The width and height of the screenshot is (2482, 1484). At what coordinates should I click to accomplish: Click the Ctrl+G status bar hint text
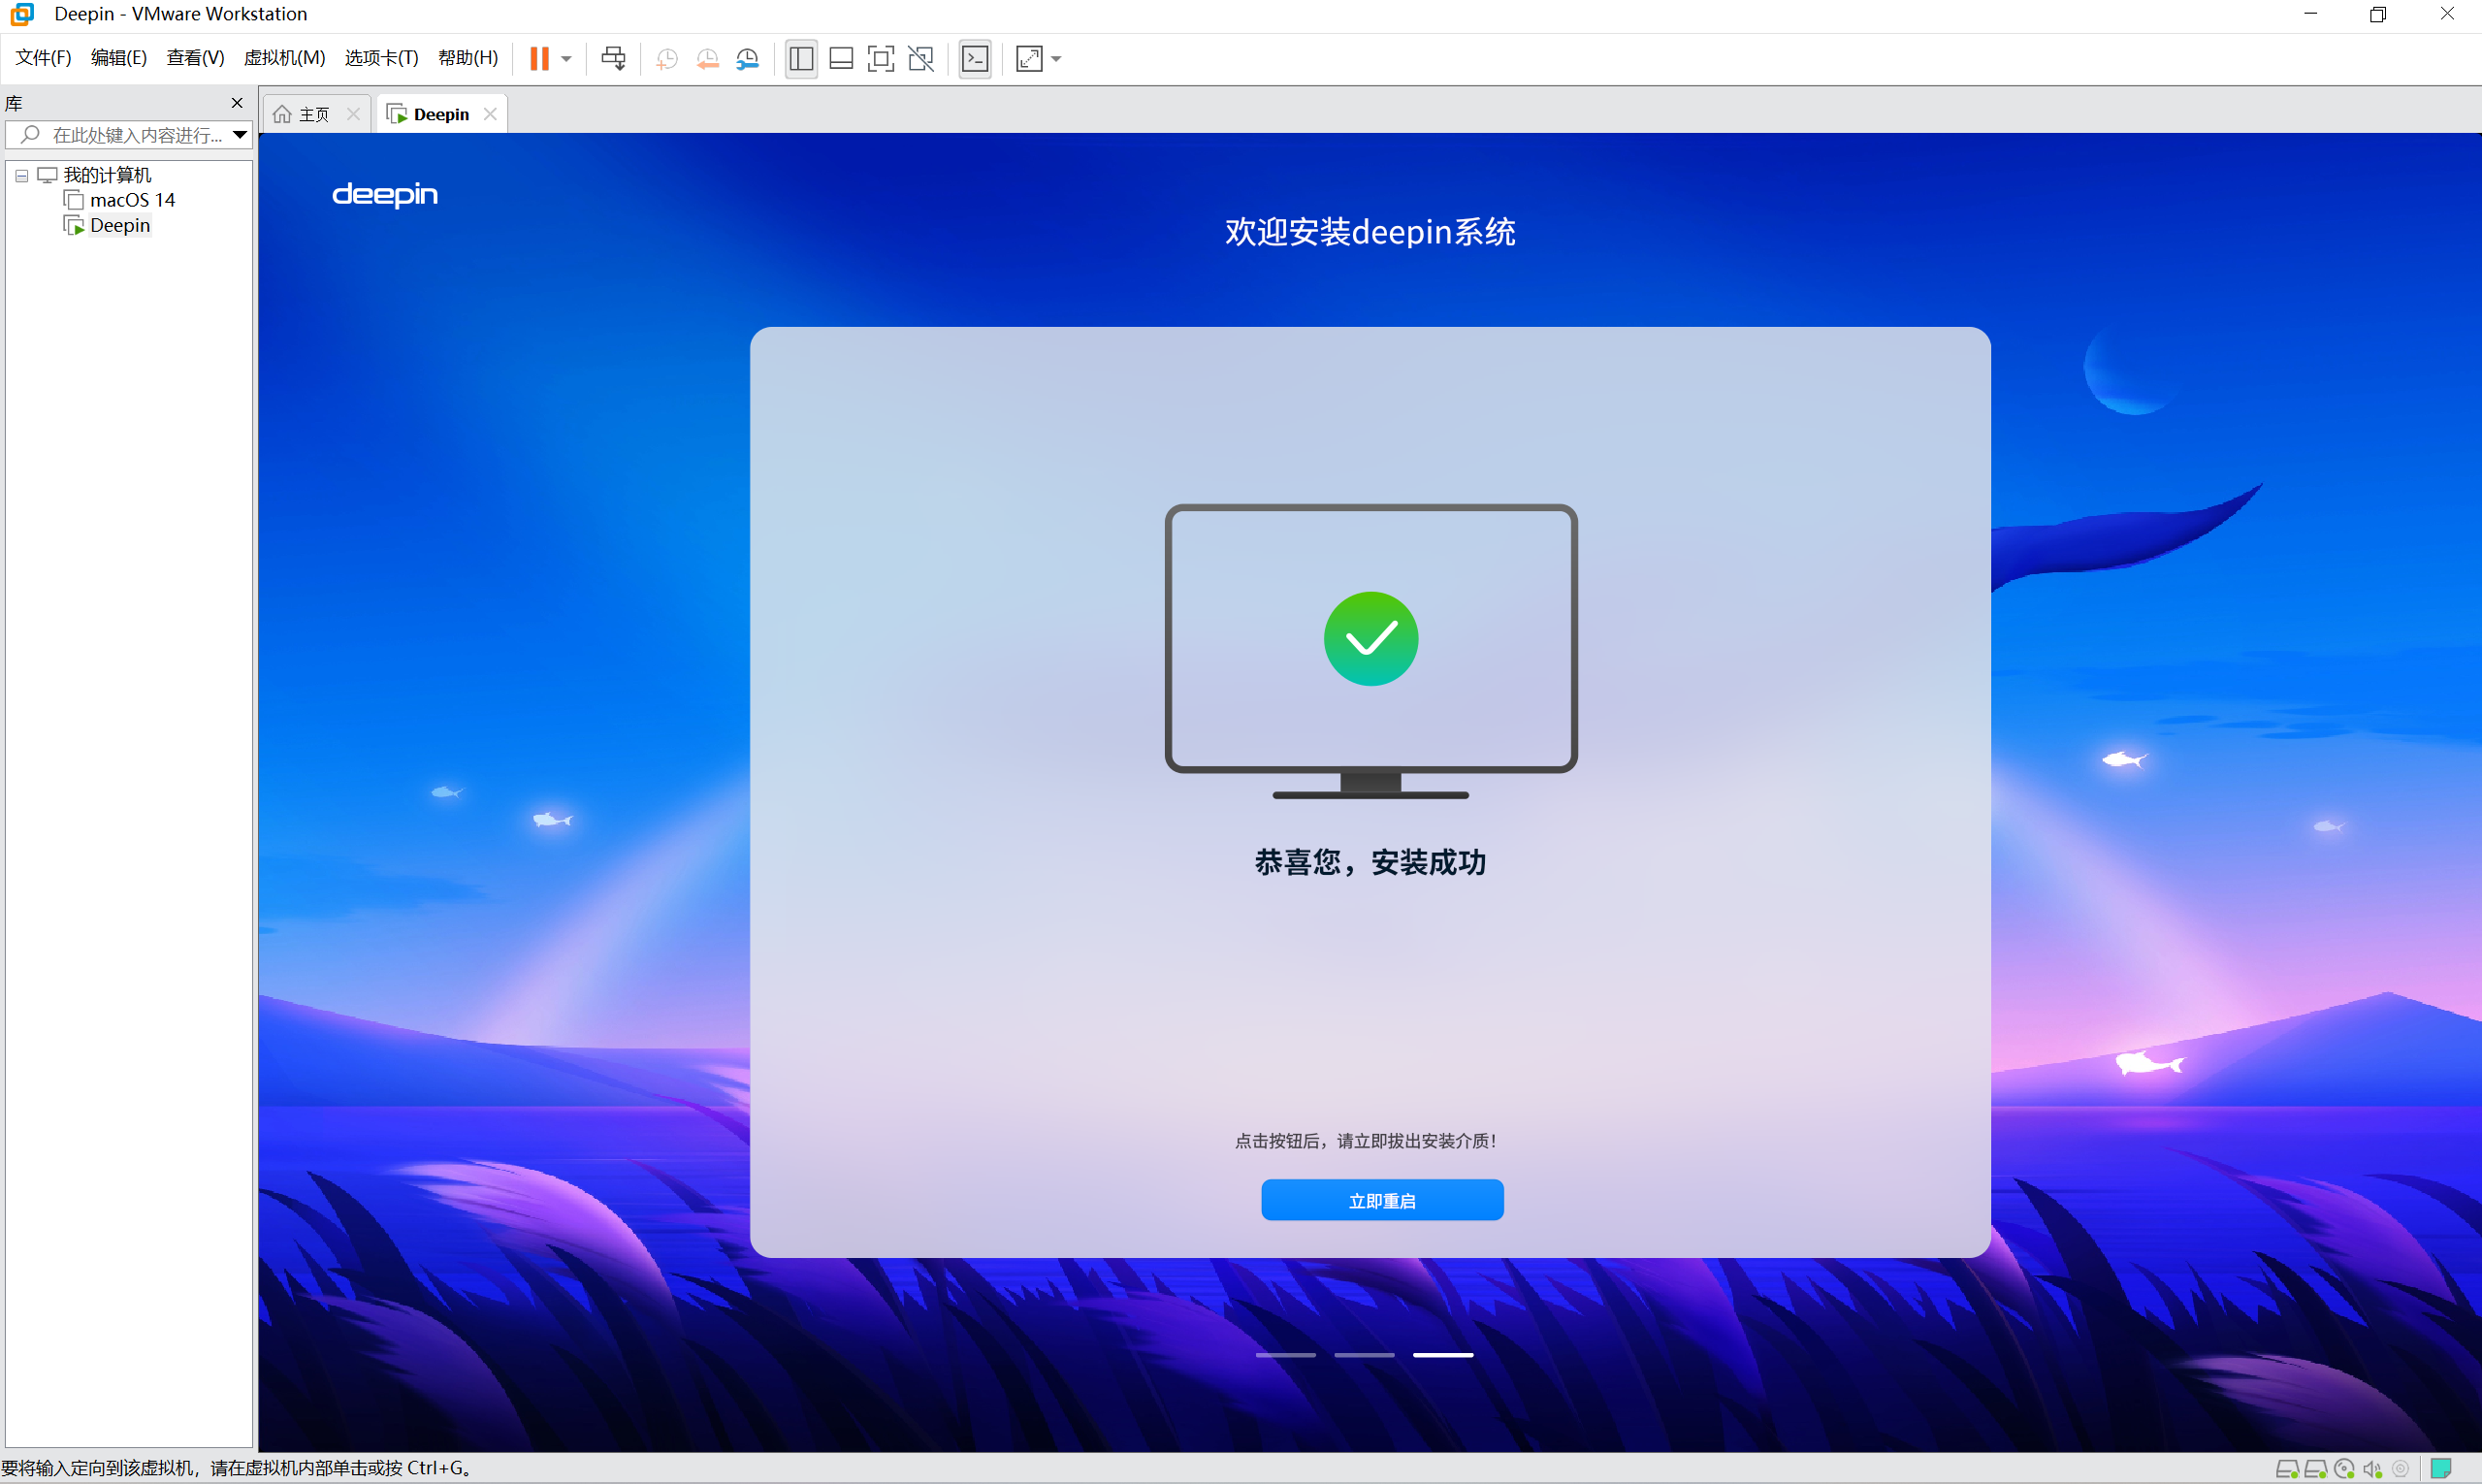[237, 1468]
